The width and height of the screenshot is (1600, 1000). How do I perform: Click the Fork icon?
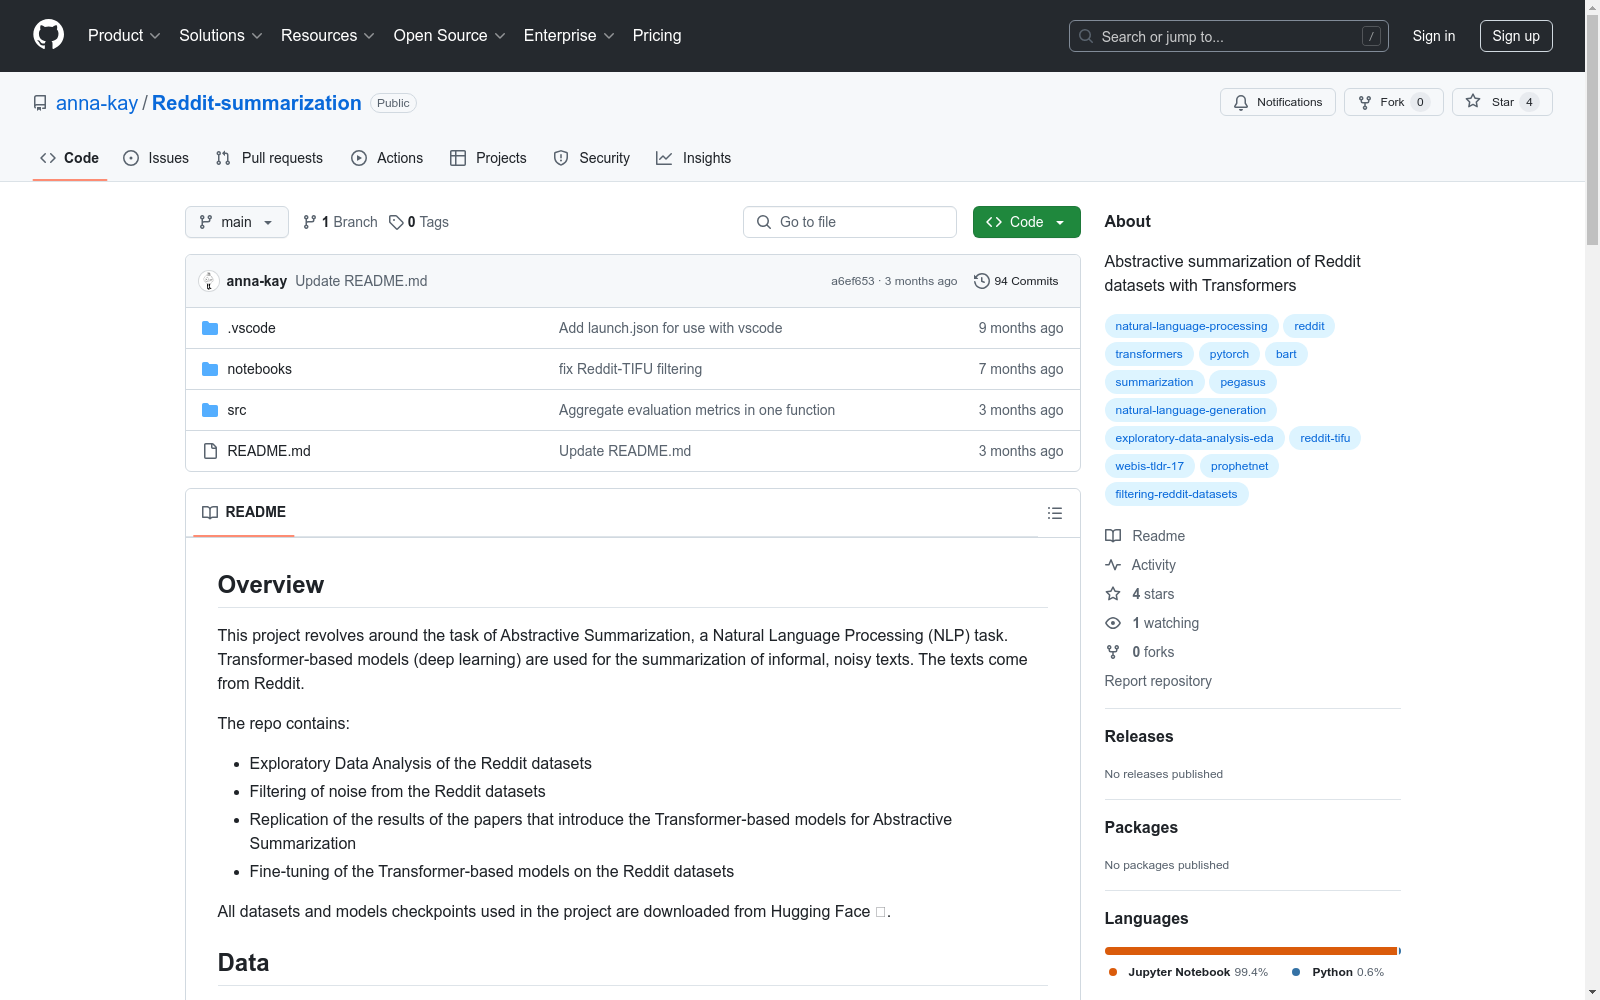(x=1365, y=102)
